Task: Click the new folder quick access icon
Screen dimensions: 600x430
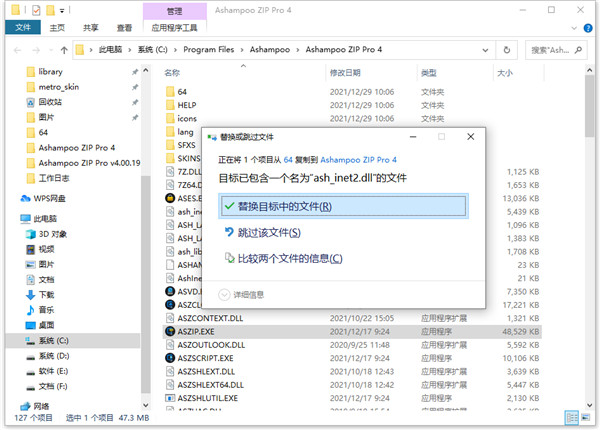Action: [x=51, y=10]
